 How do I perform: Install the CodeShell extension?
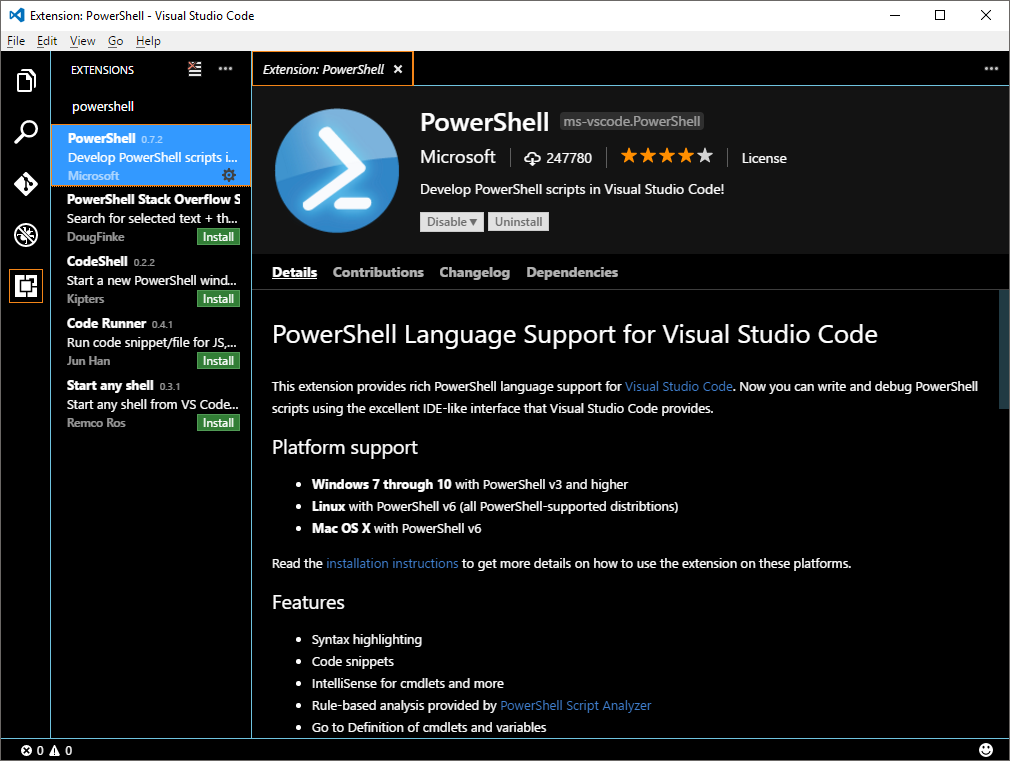point(218,299)
